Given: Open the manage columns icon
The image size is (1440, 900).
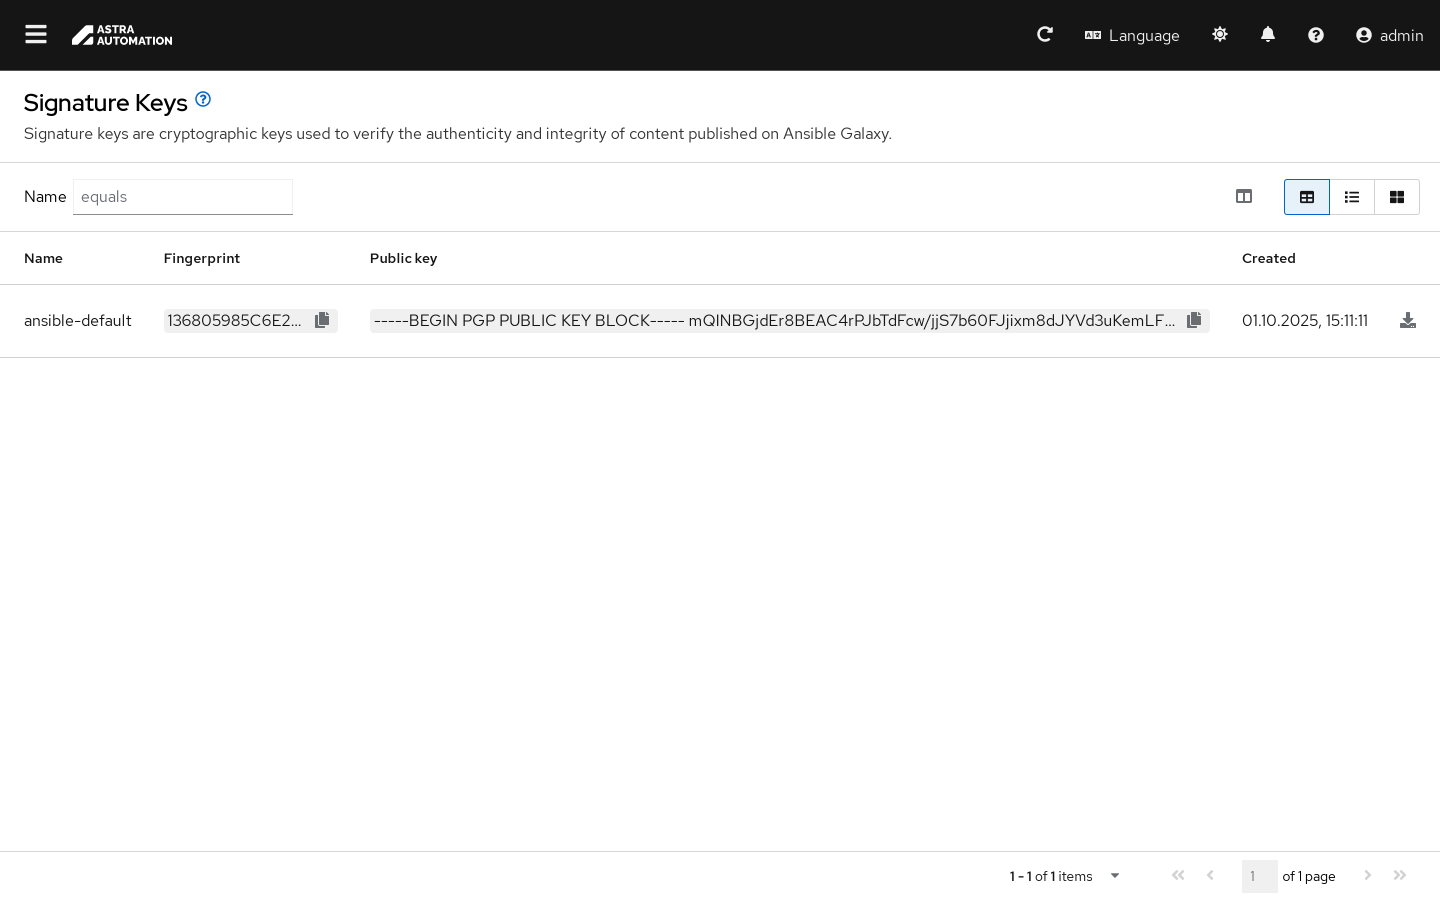Looking at the screenshot, I should tap(1244, 197).
